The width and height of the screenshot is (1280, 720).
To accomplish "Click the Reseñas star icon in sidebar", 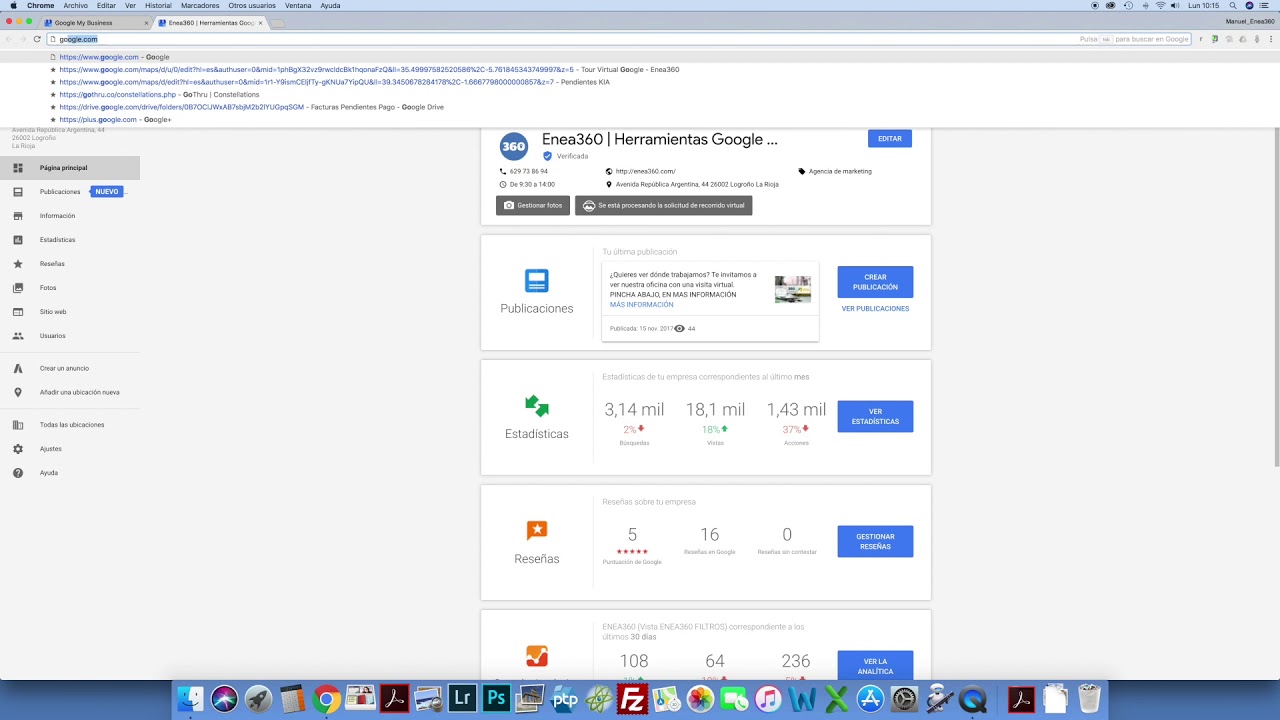I will pos(18,264).
